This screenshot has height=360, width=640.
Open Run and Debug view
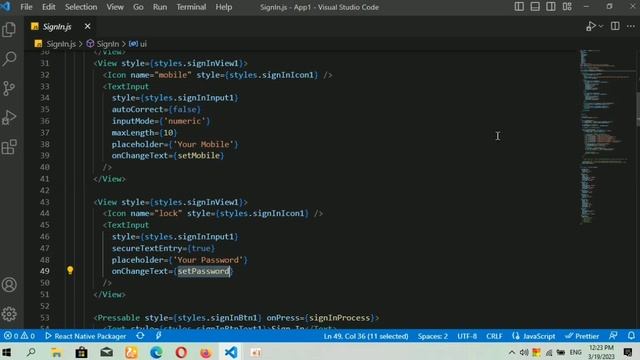coord(9,118)
